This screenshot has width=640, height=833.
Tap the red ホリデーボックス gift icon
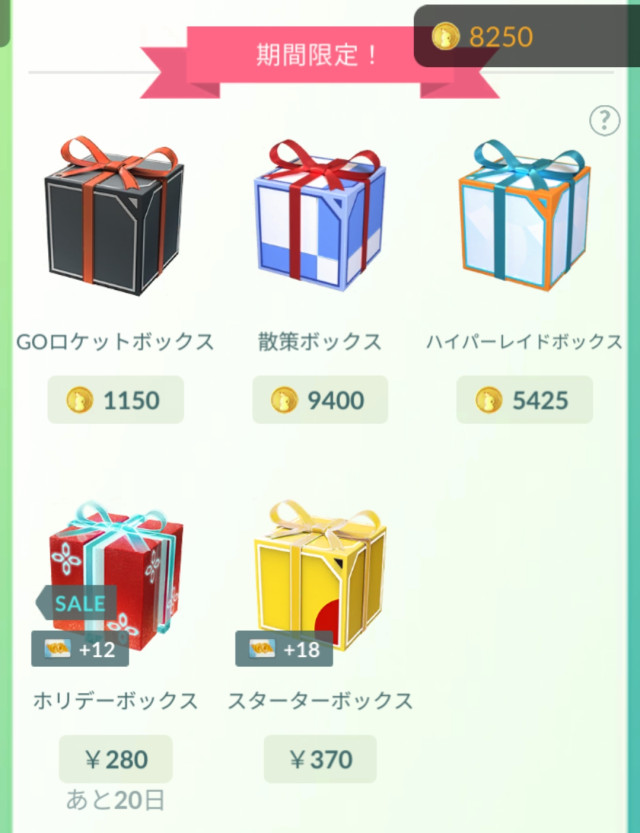[113, 576]
